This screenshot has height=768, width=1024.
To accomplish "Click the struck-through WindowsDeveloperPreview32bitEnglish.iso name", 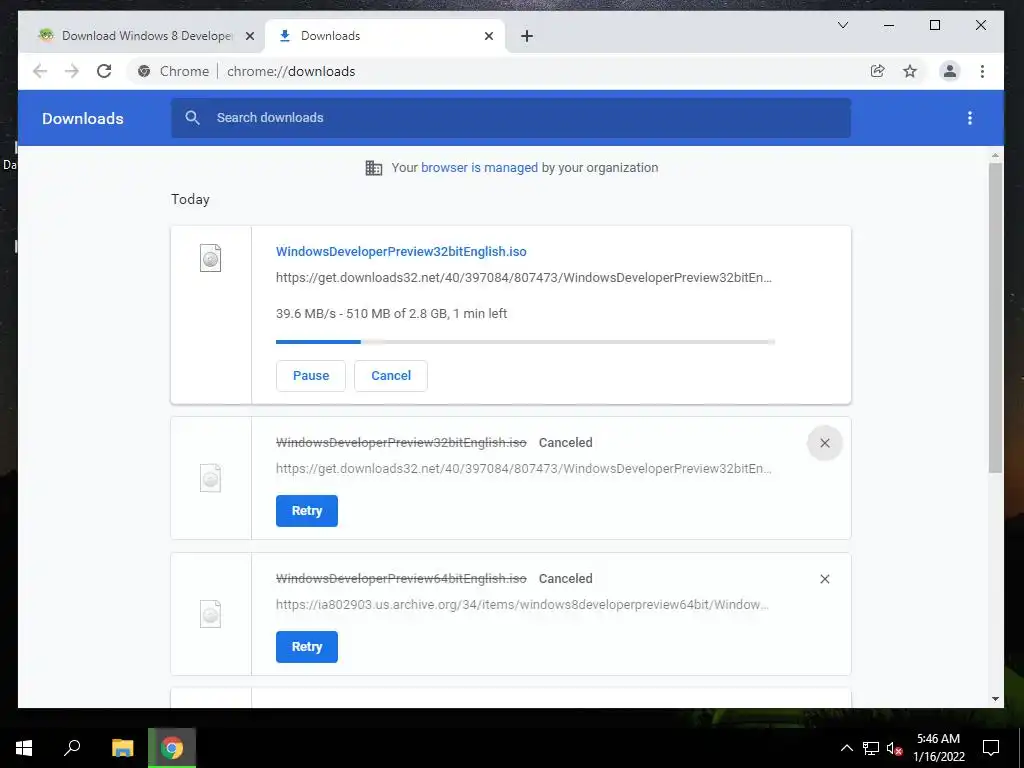I will click(x=401, y=443).
